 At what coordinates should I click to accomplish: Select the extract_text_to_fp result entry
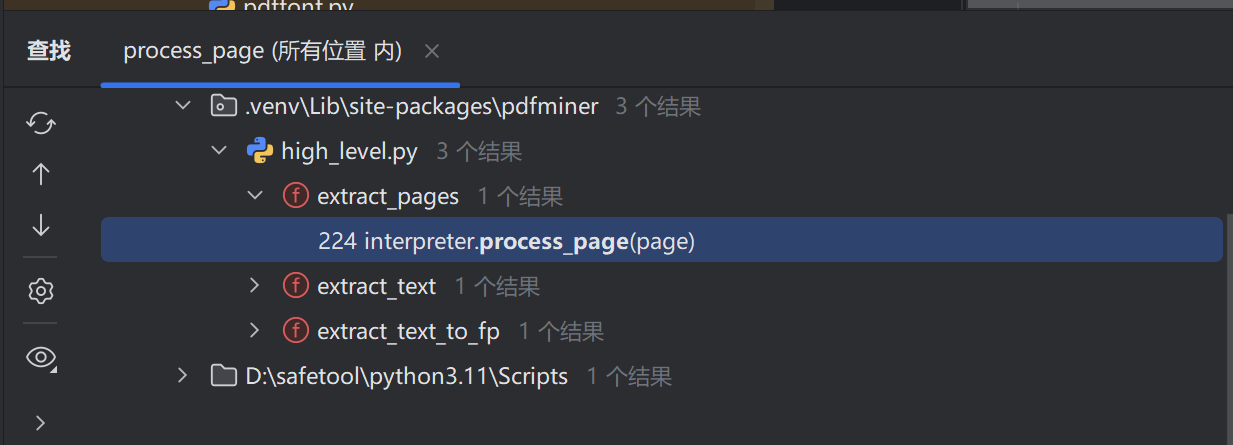[408, 331]
